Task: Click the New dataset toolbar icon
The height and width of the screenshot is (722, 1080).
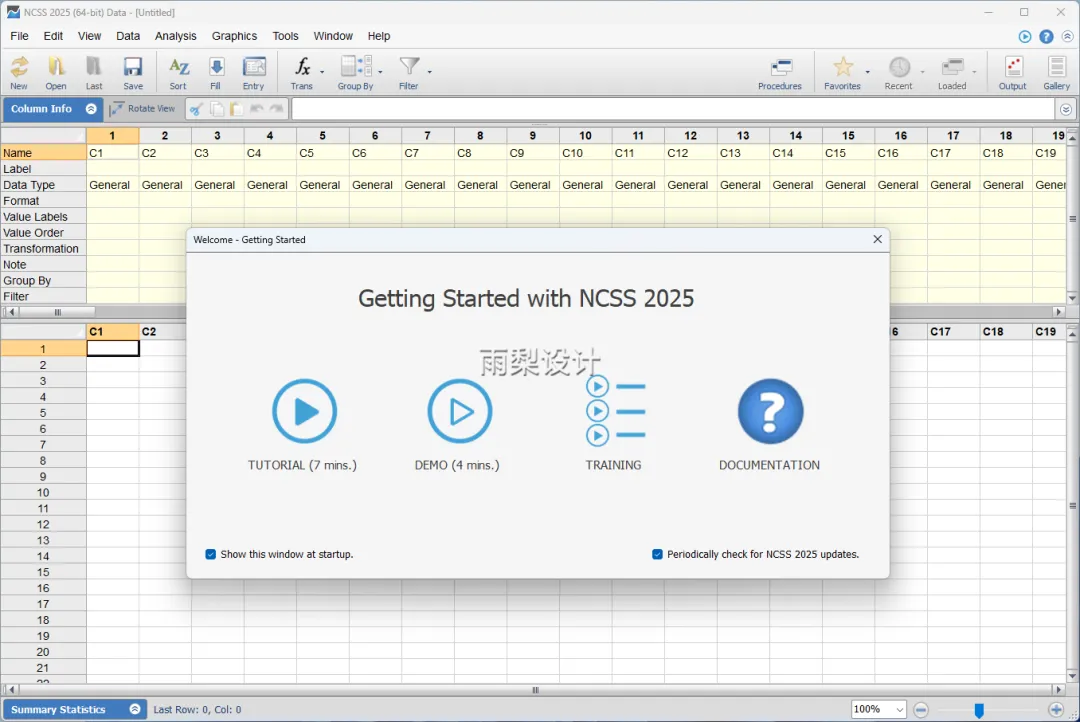Action: (19, 72)
